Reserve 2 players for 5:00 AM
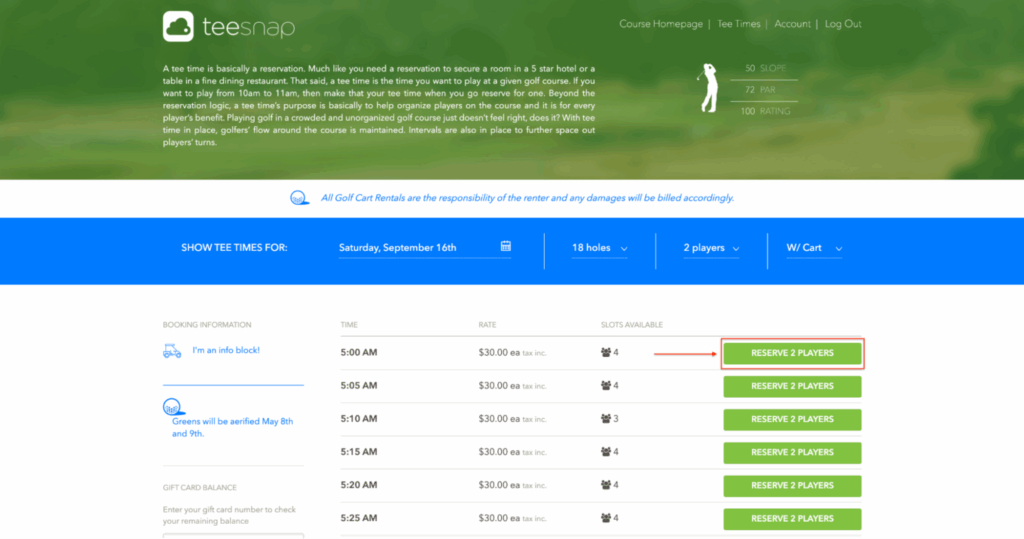1024x539 pixels. [x=792, y=353]
